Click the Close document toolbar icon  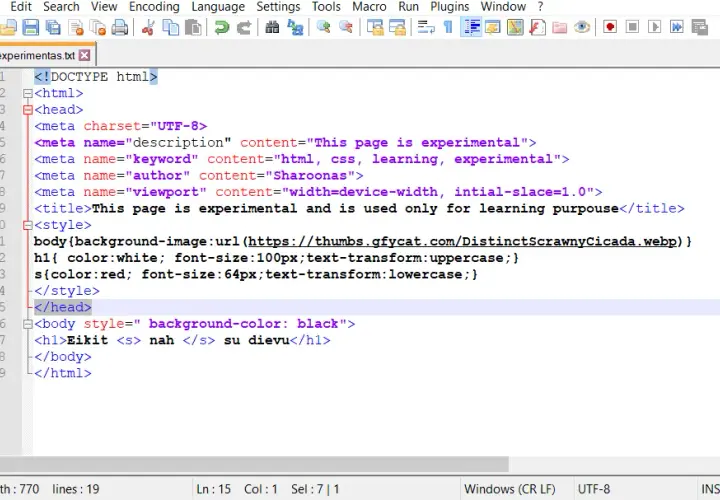76,28
